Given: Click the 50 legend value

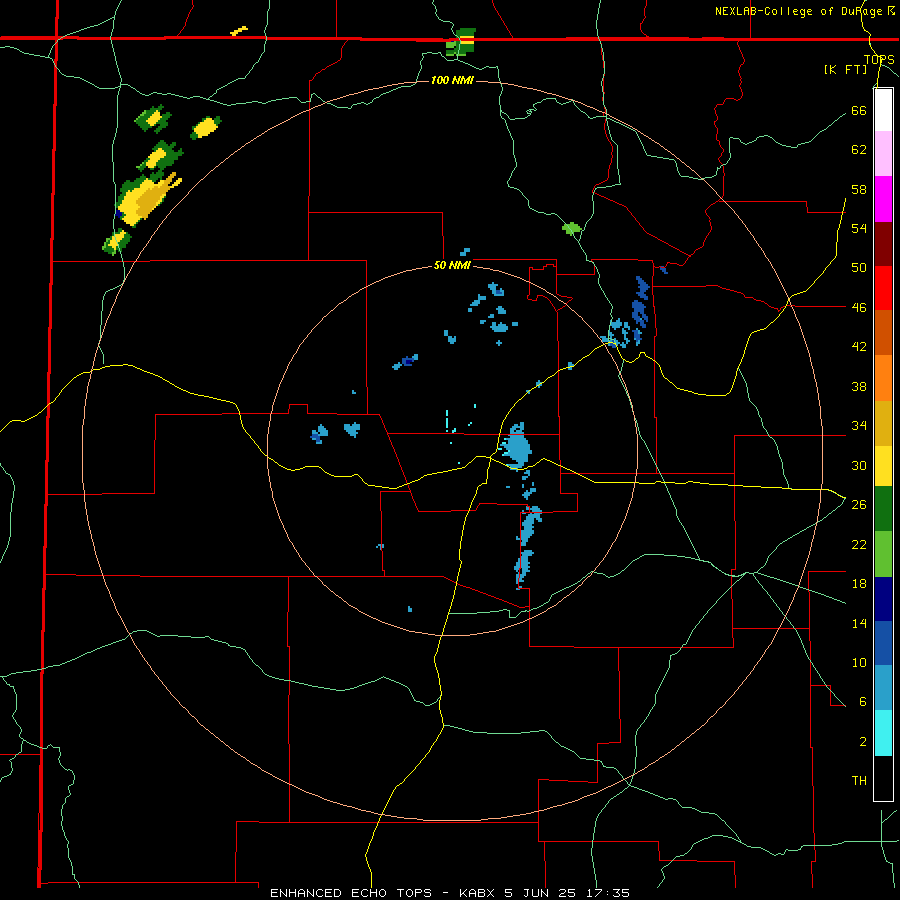Looking at the screenshot, I should [859, 267].
